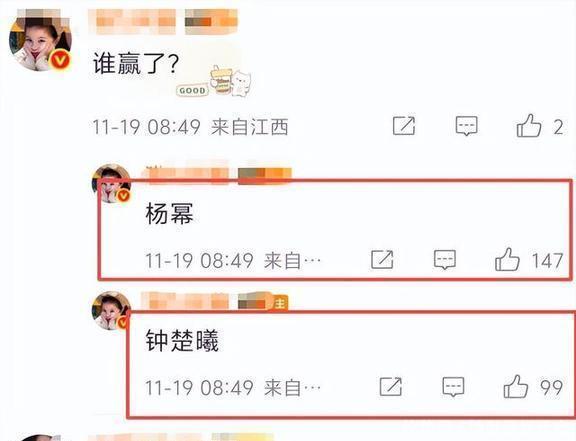Click the 来自江西 location label

pyautogui.click(x=249, y=127)
